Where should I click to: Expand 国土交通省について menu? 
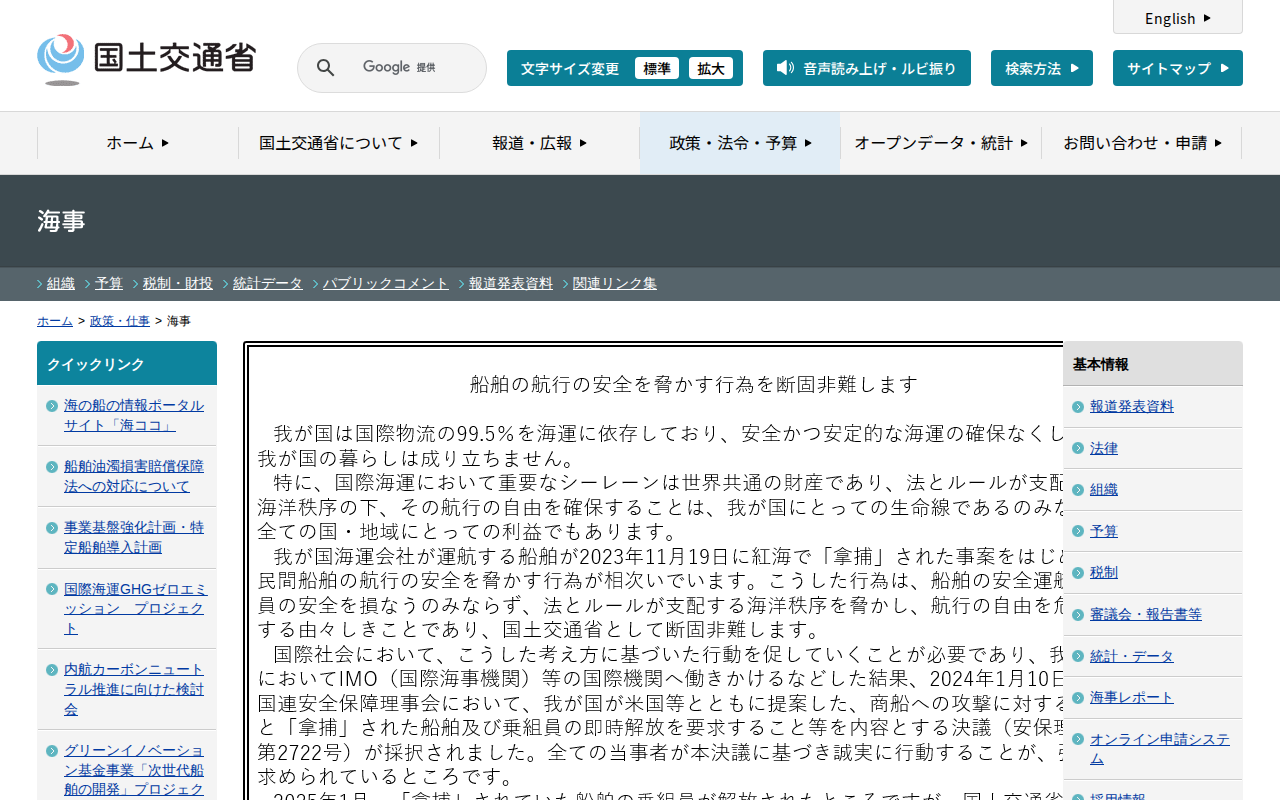click(339, 143)
